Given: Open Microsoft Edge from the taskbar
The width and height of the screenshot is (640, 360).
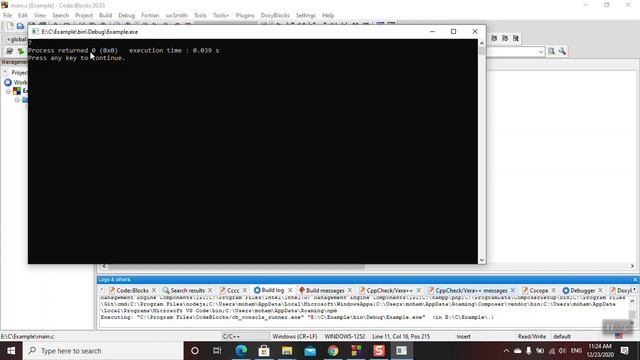Looking at the screenshot, I should [x=241, y=351].
